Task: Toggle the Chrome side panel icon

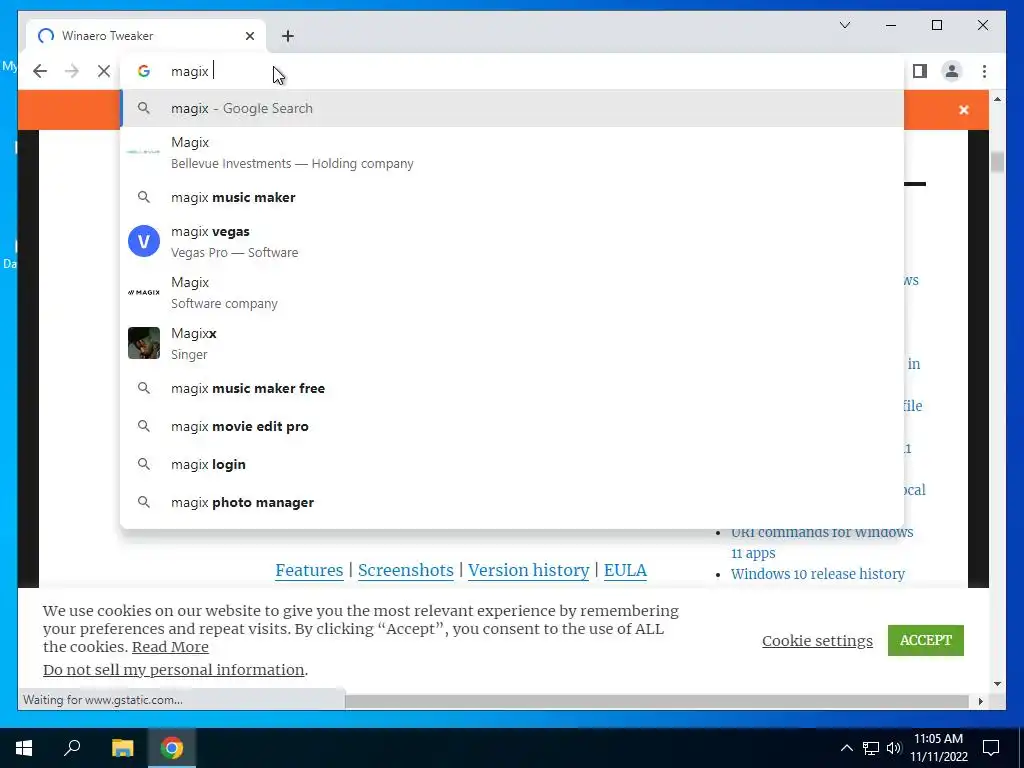Action: point(920,71)
